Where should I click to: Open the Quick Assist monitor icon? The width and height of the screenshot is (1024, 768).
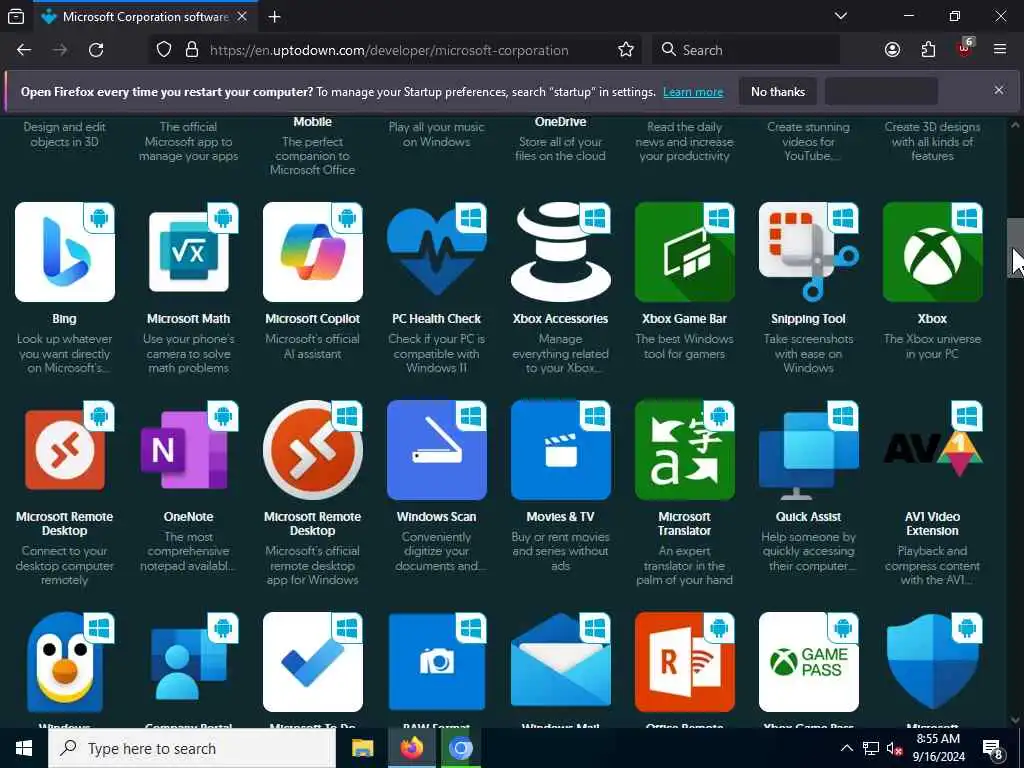click(x=808, y=450)
